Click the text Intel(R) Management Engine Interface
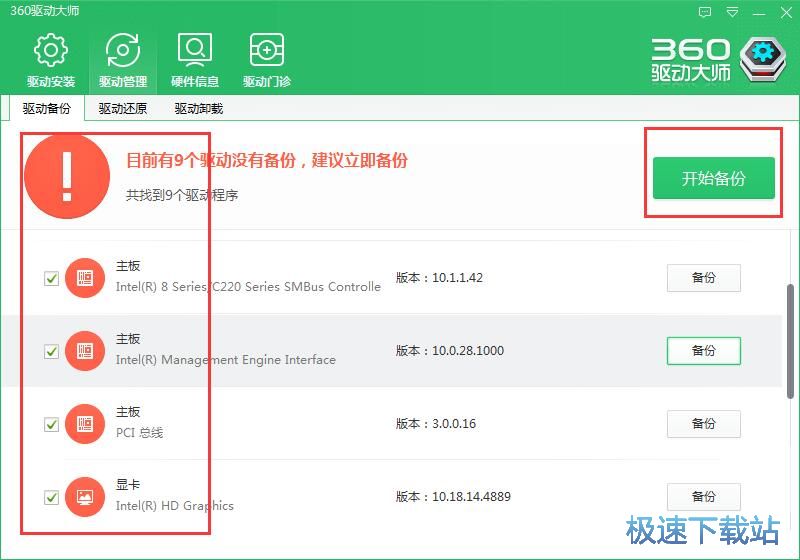Screen dimensions: 800x560 click(226, 360)
